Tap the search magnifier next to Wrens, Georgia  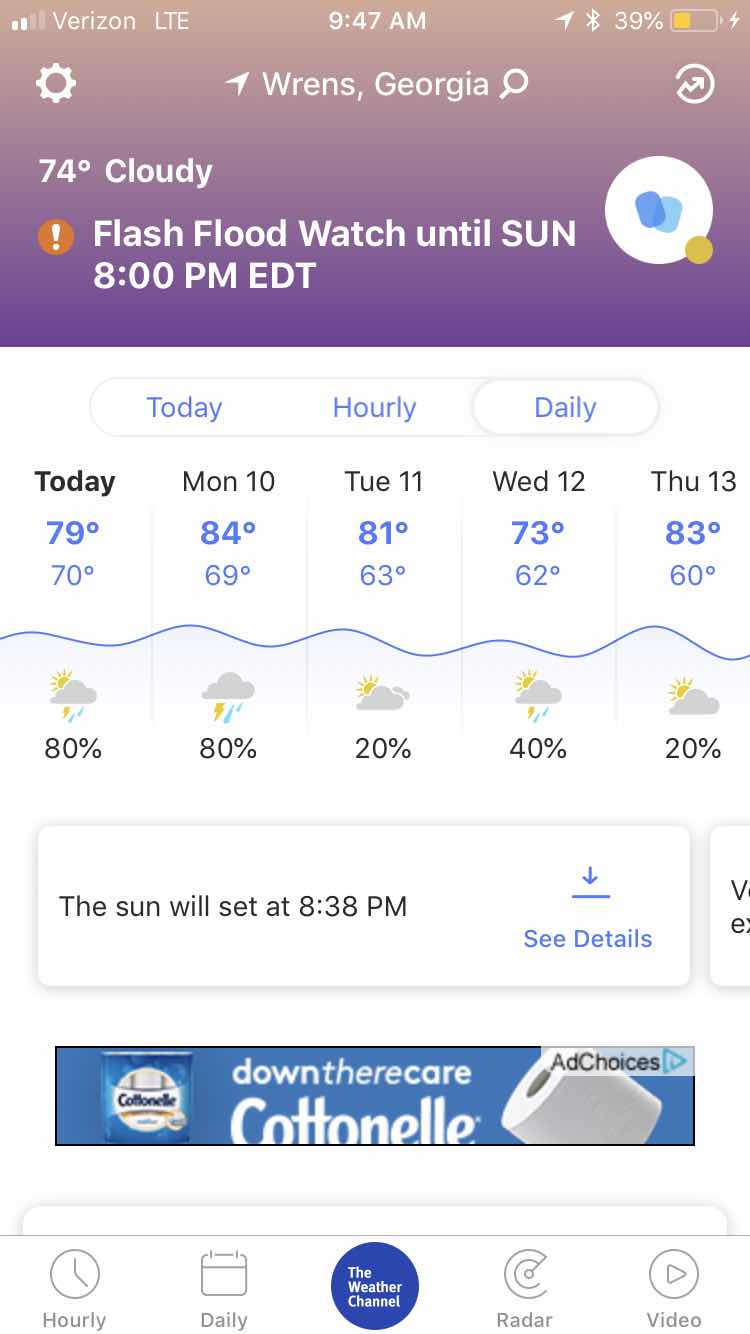[514, 84]
